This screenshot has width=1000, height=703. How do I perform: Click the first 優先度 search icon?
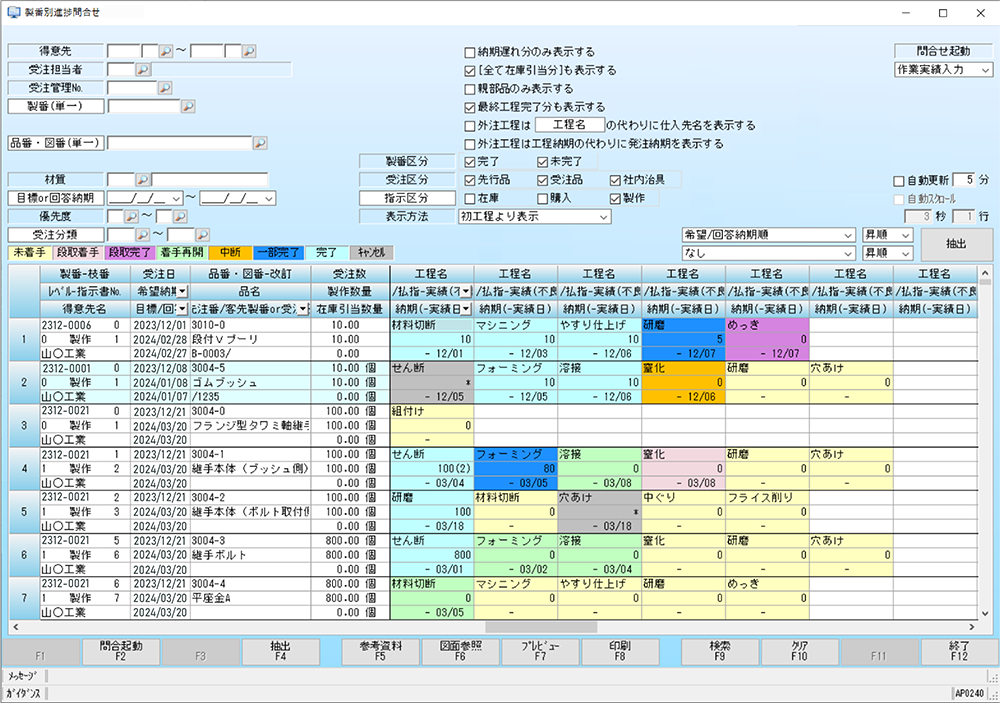click(x=130, y=216)
